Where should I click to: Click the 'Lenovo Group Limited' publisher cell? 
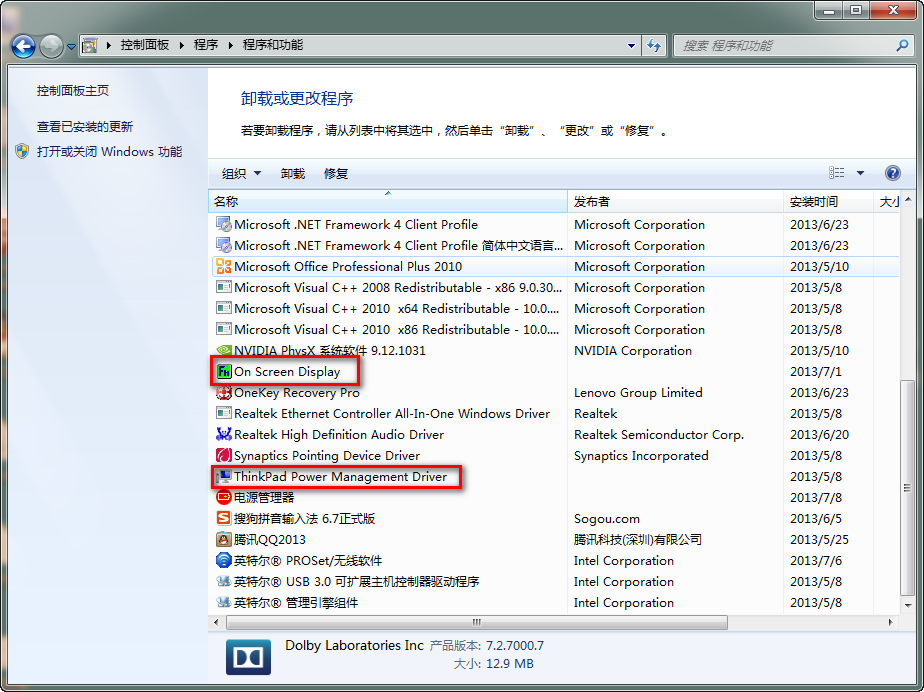pos(638,393)
